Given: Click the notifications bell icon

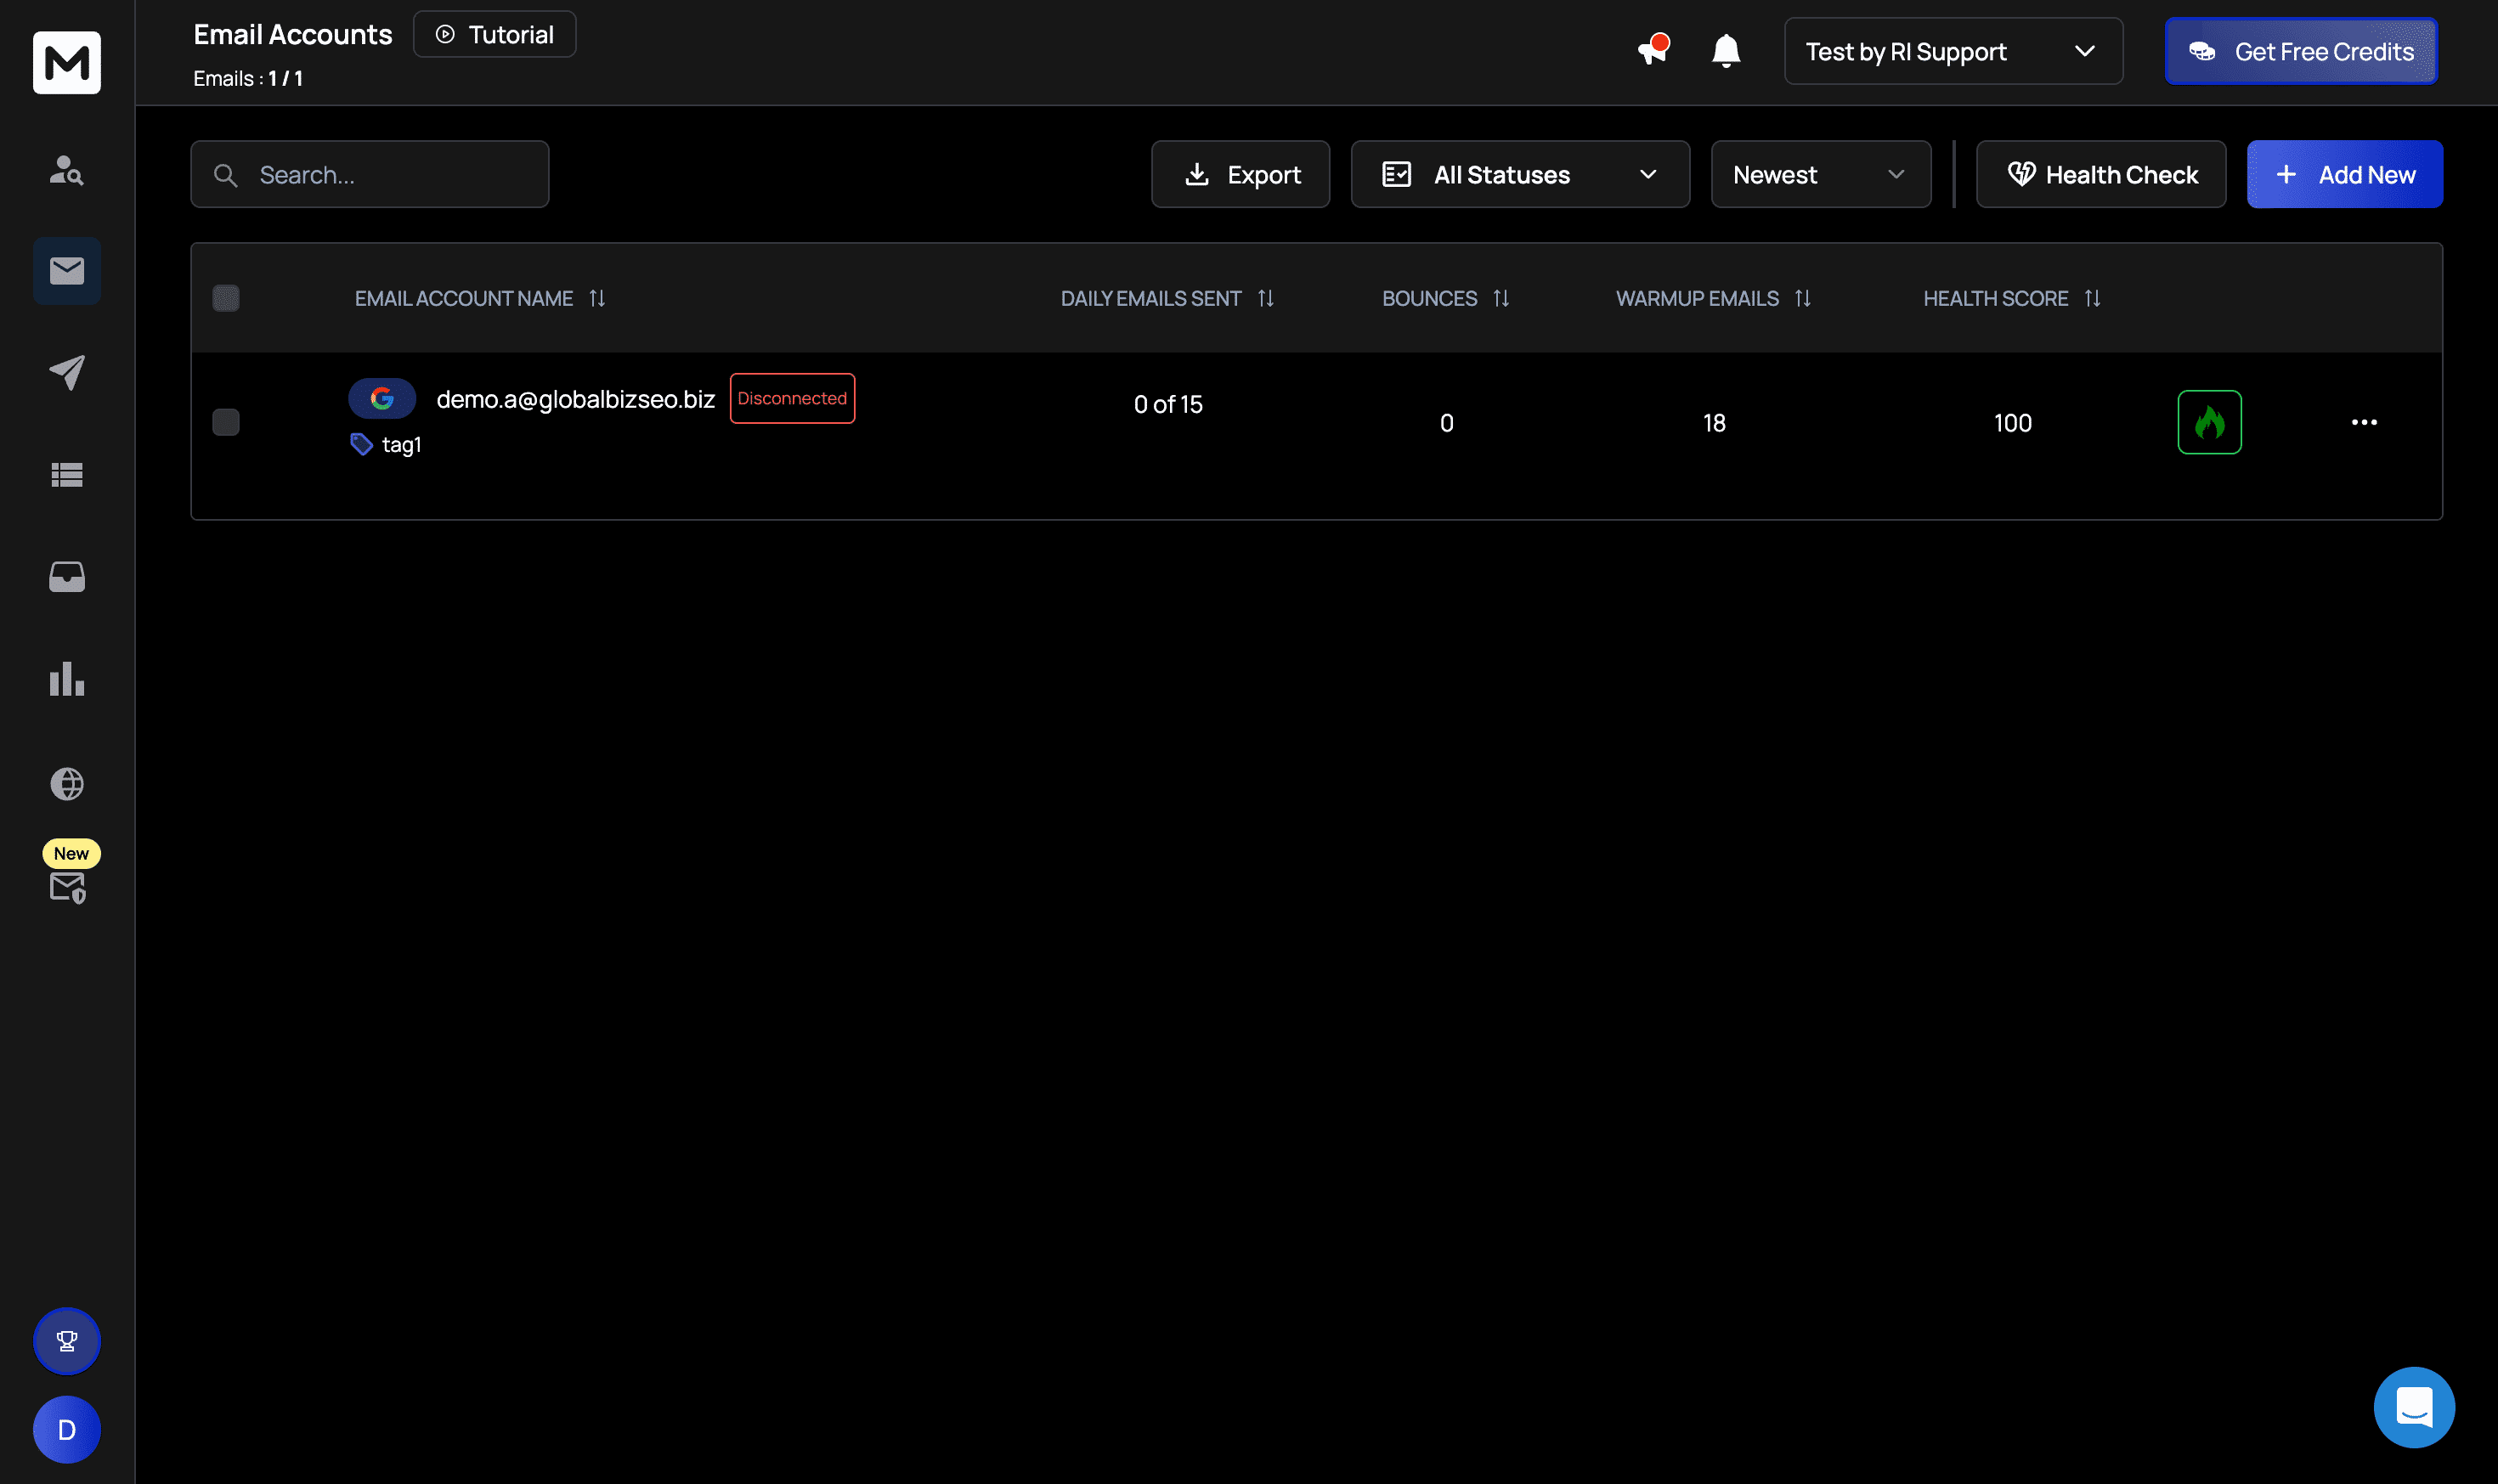Looking at the screenshot, I should pyautogui.click(x=1725, y=50).
